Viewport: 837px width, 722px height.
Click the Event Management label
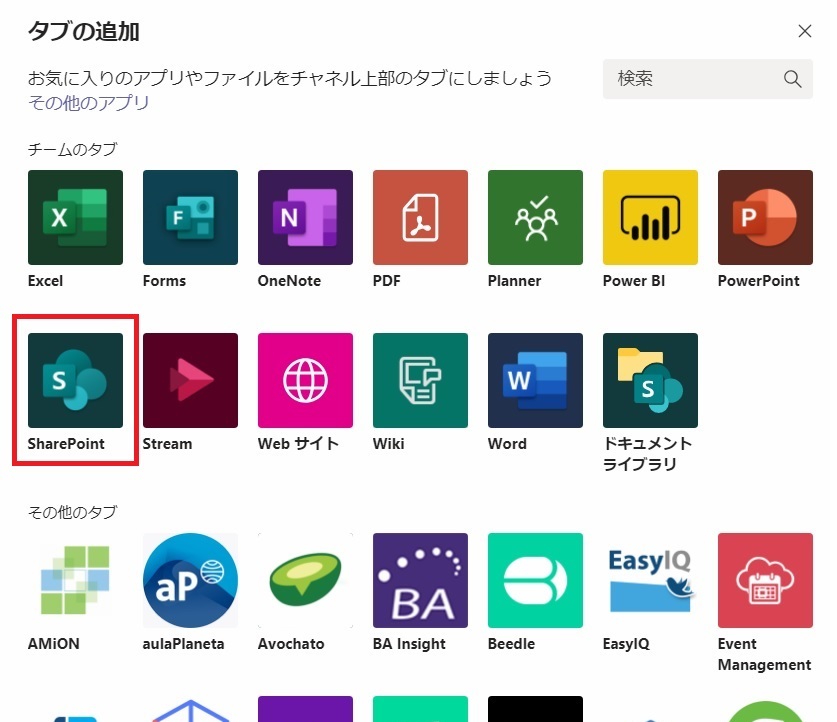point(764,654)
